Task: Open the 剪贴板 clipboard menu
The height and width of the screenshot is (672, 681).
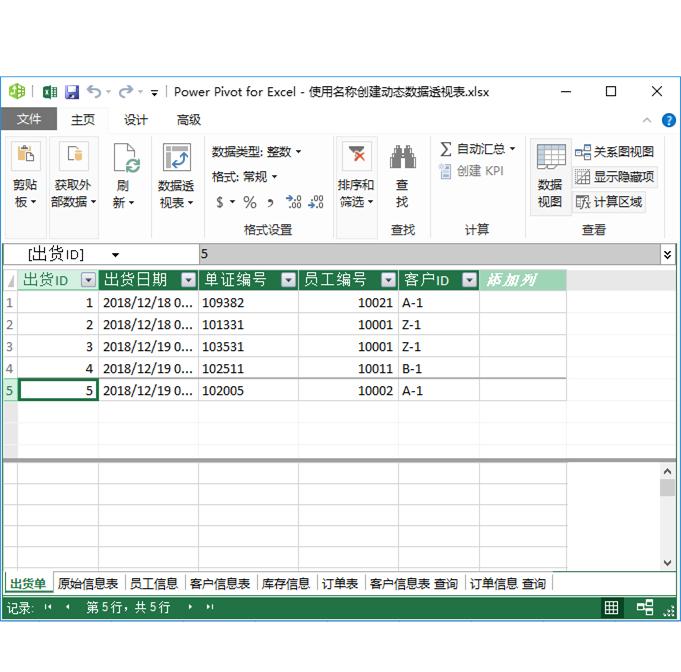Action: tap(25, 176)
